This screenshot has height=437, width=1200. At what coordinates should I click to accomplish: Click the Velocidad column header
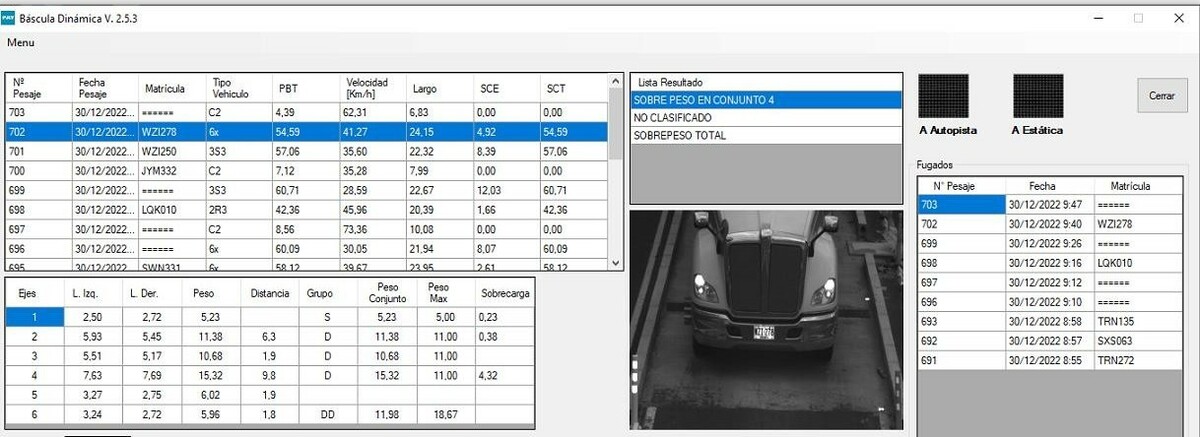pos(372,88)
